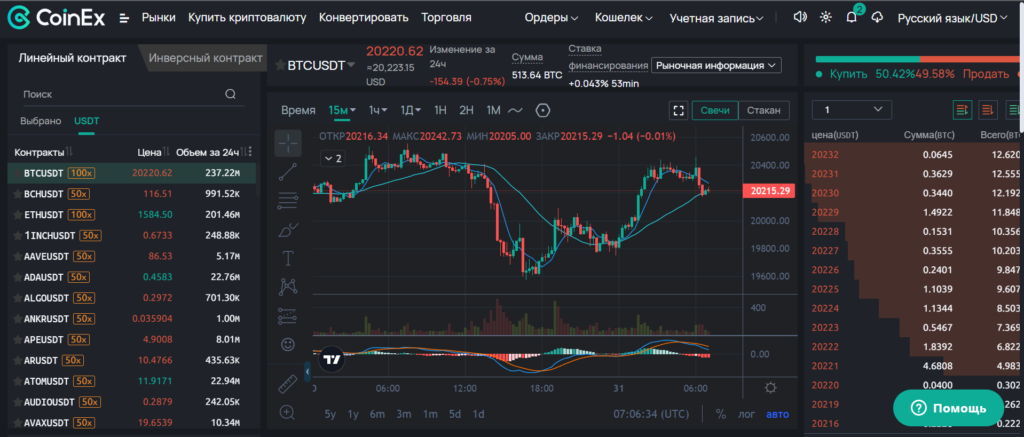
Task: Select the horizontal lines Fibonacci tool
Action: click(x=288, y=201)
